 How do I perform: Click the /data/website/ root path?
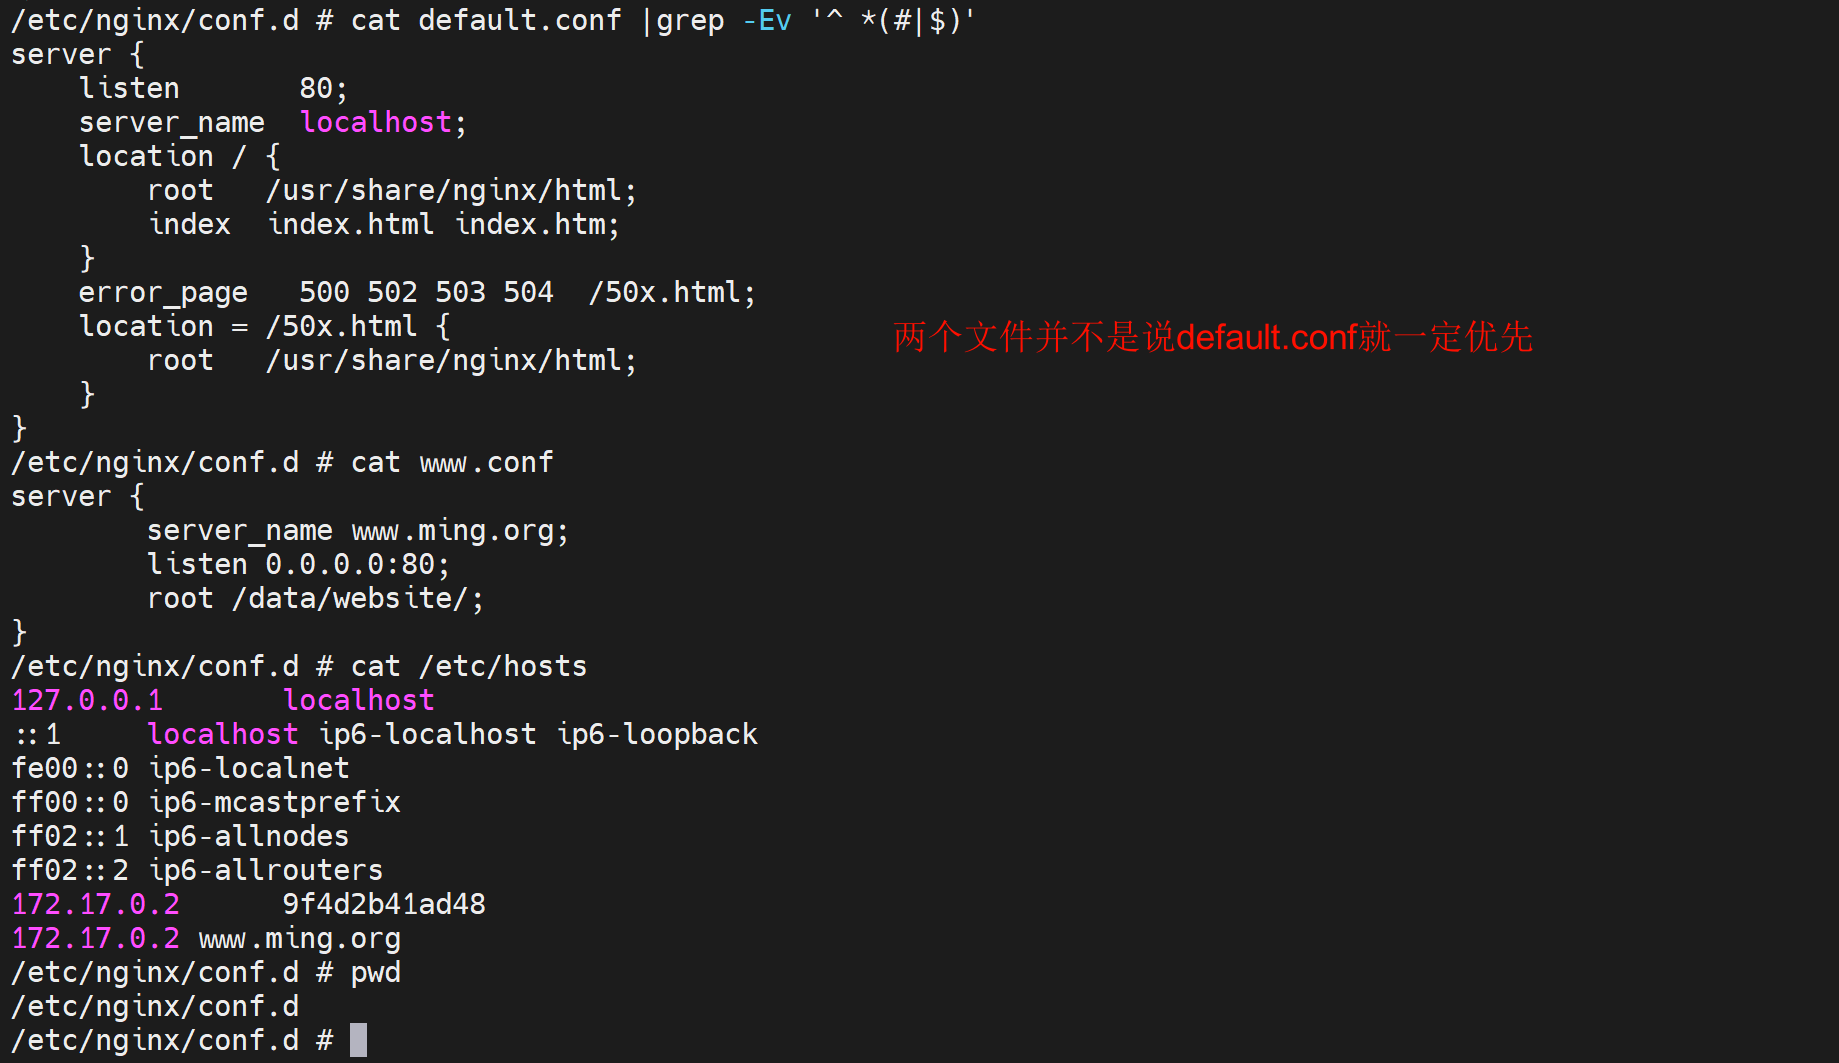[349, 598]
